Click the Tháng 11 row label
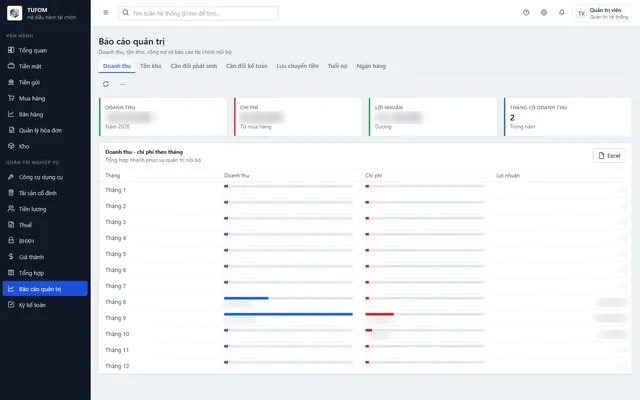The width and height of the screenshot is (640, 400). (x=117, y=350)
